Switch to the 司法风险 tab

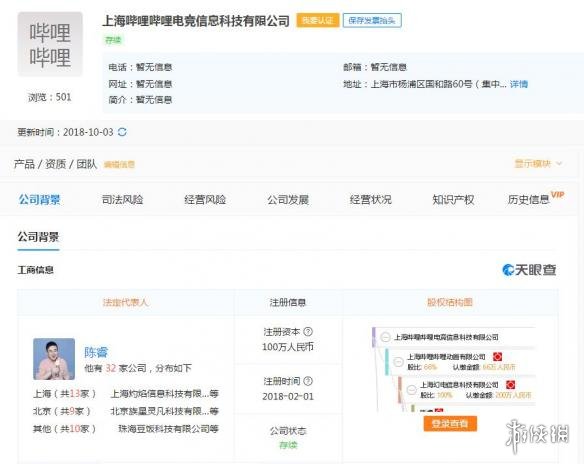coord(122,200)
